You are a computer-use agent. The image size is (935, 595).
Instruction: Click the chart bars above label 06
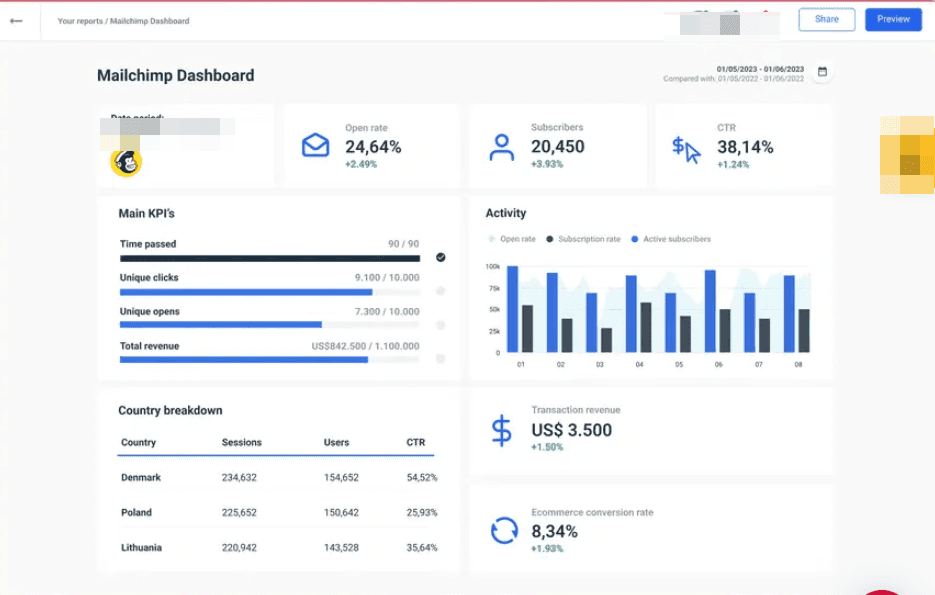[x=717, y=311]
